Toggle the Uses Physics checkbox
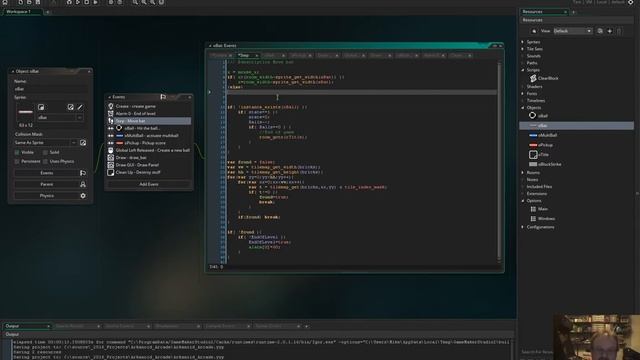 coord(45,162)
